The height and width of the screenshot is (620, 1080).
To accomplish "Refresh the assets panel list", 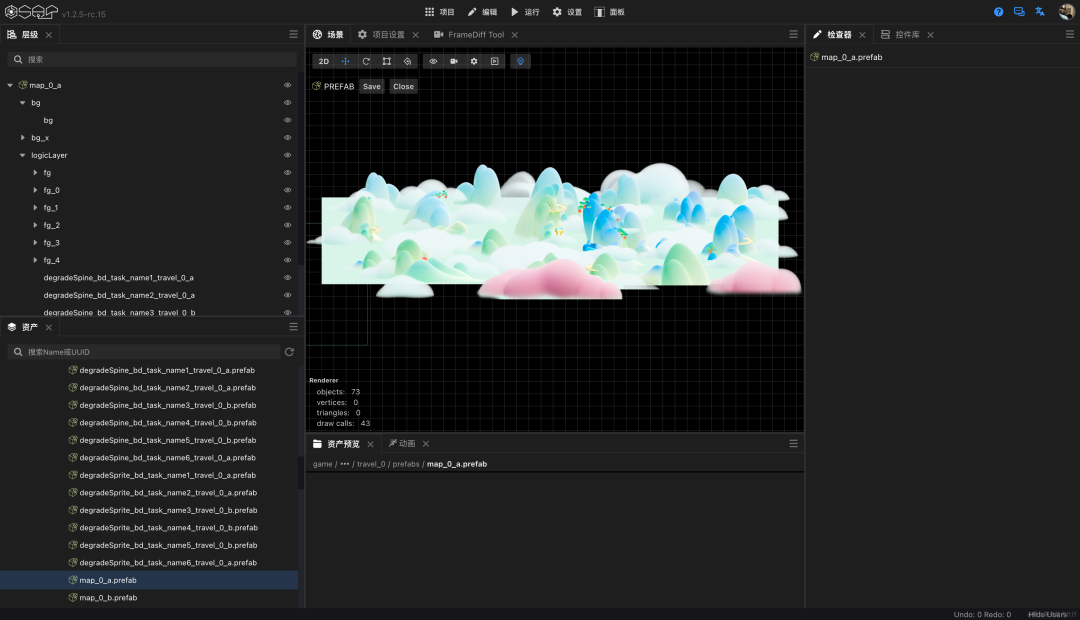I will point(289,352).
